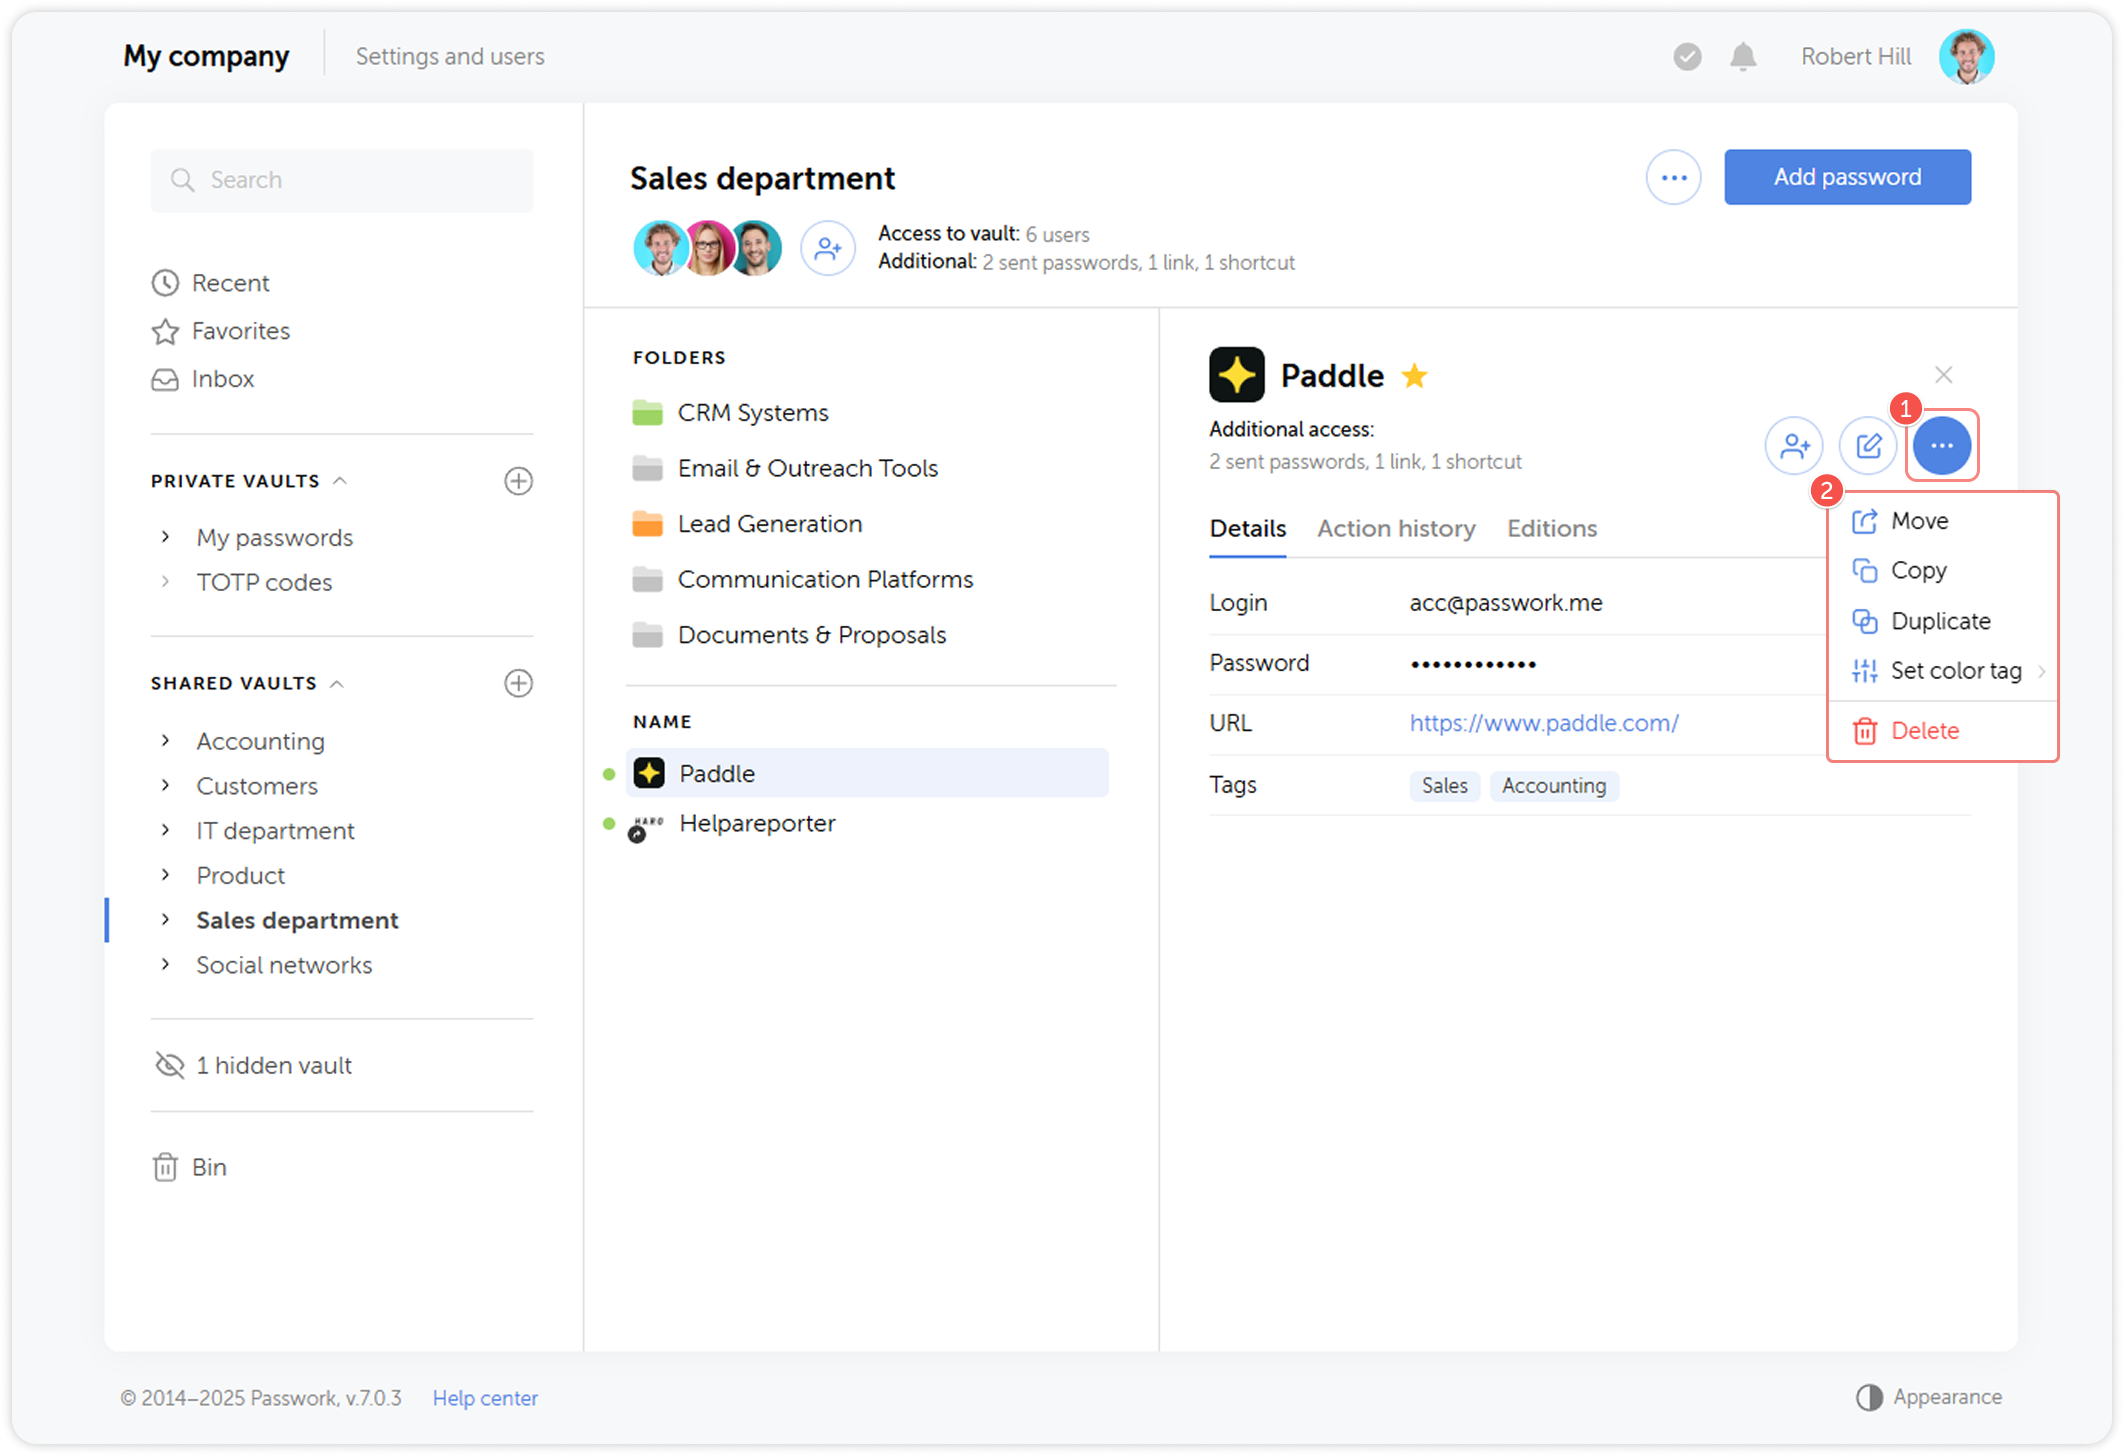The height and width of the screenshot is (1456, 2124).
Task: Open the notifications bell icon
Action: coord(1742,56)
